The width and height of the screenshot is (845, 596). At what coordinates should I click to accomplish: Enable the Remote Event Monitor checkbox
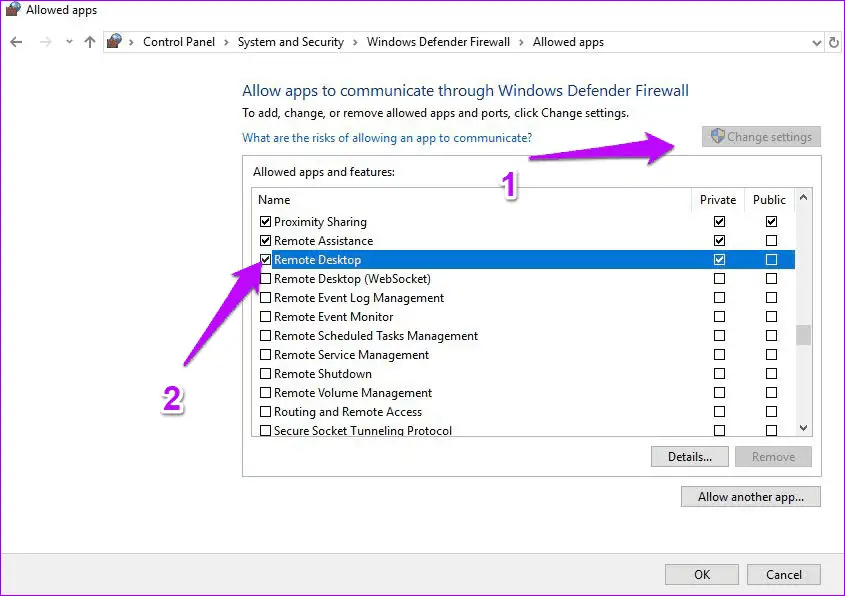pos(265,316)
